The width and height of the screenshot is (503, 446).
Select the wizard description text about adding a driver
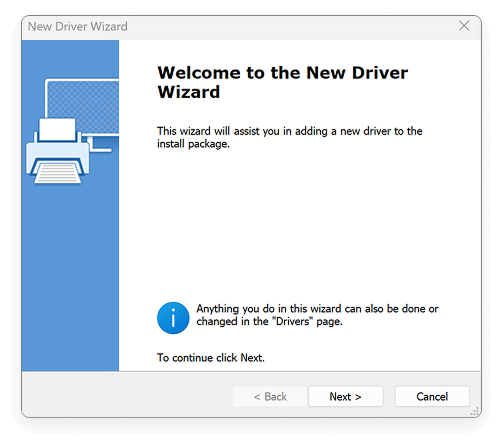coord(290,137)
